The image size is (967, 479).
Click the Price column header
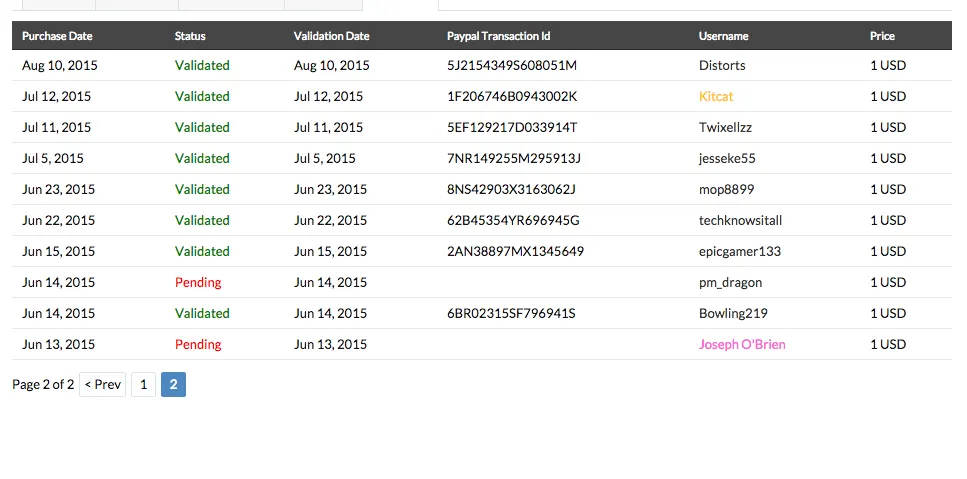[882, 36]
